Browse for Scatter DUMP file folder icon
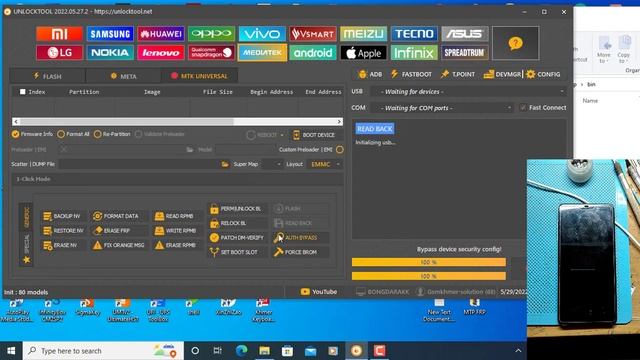 point(225,164)
